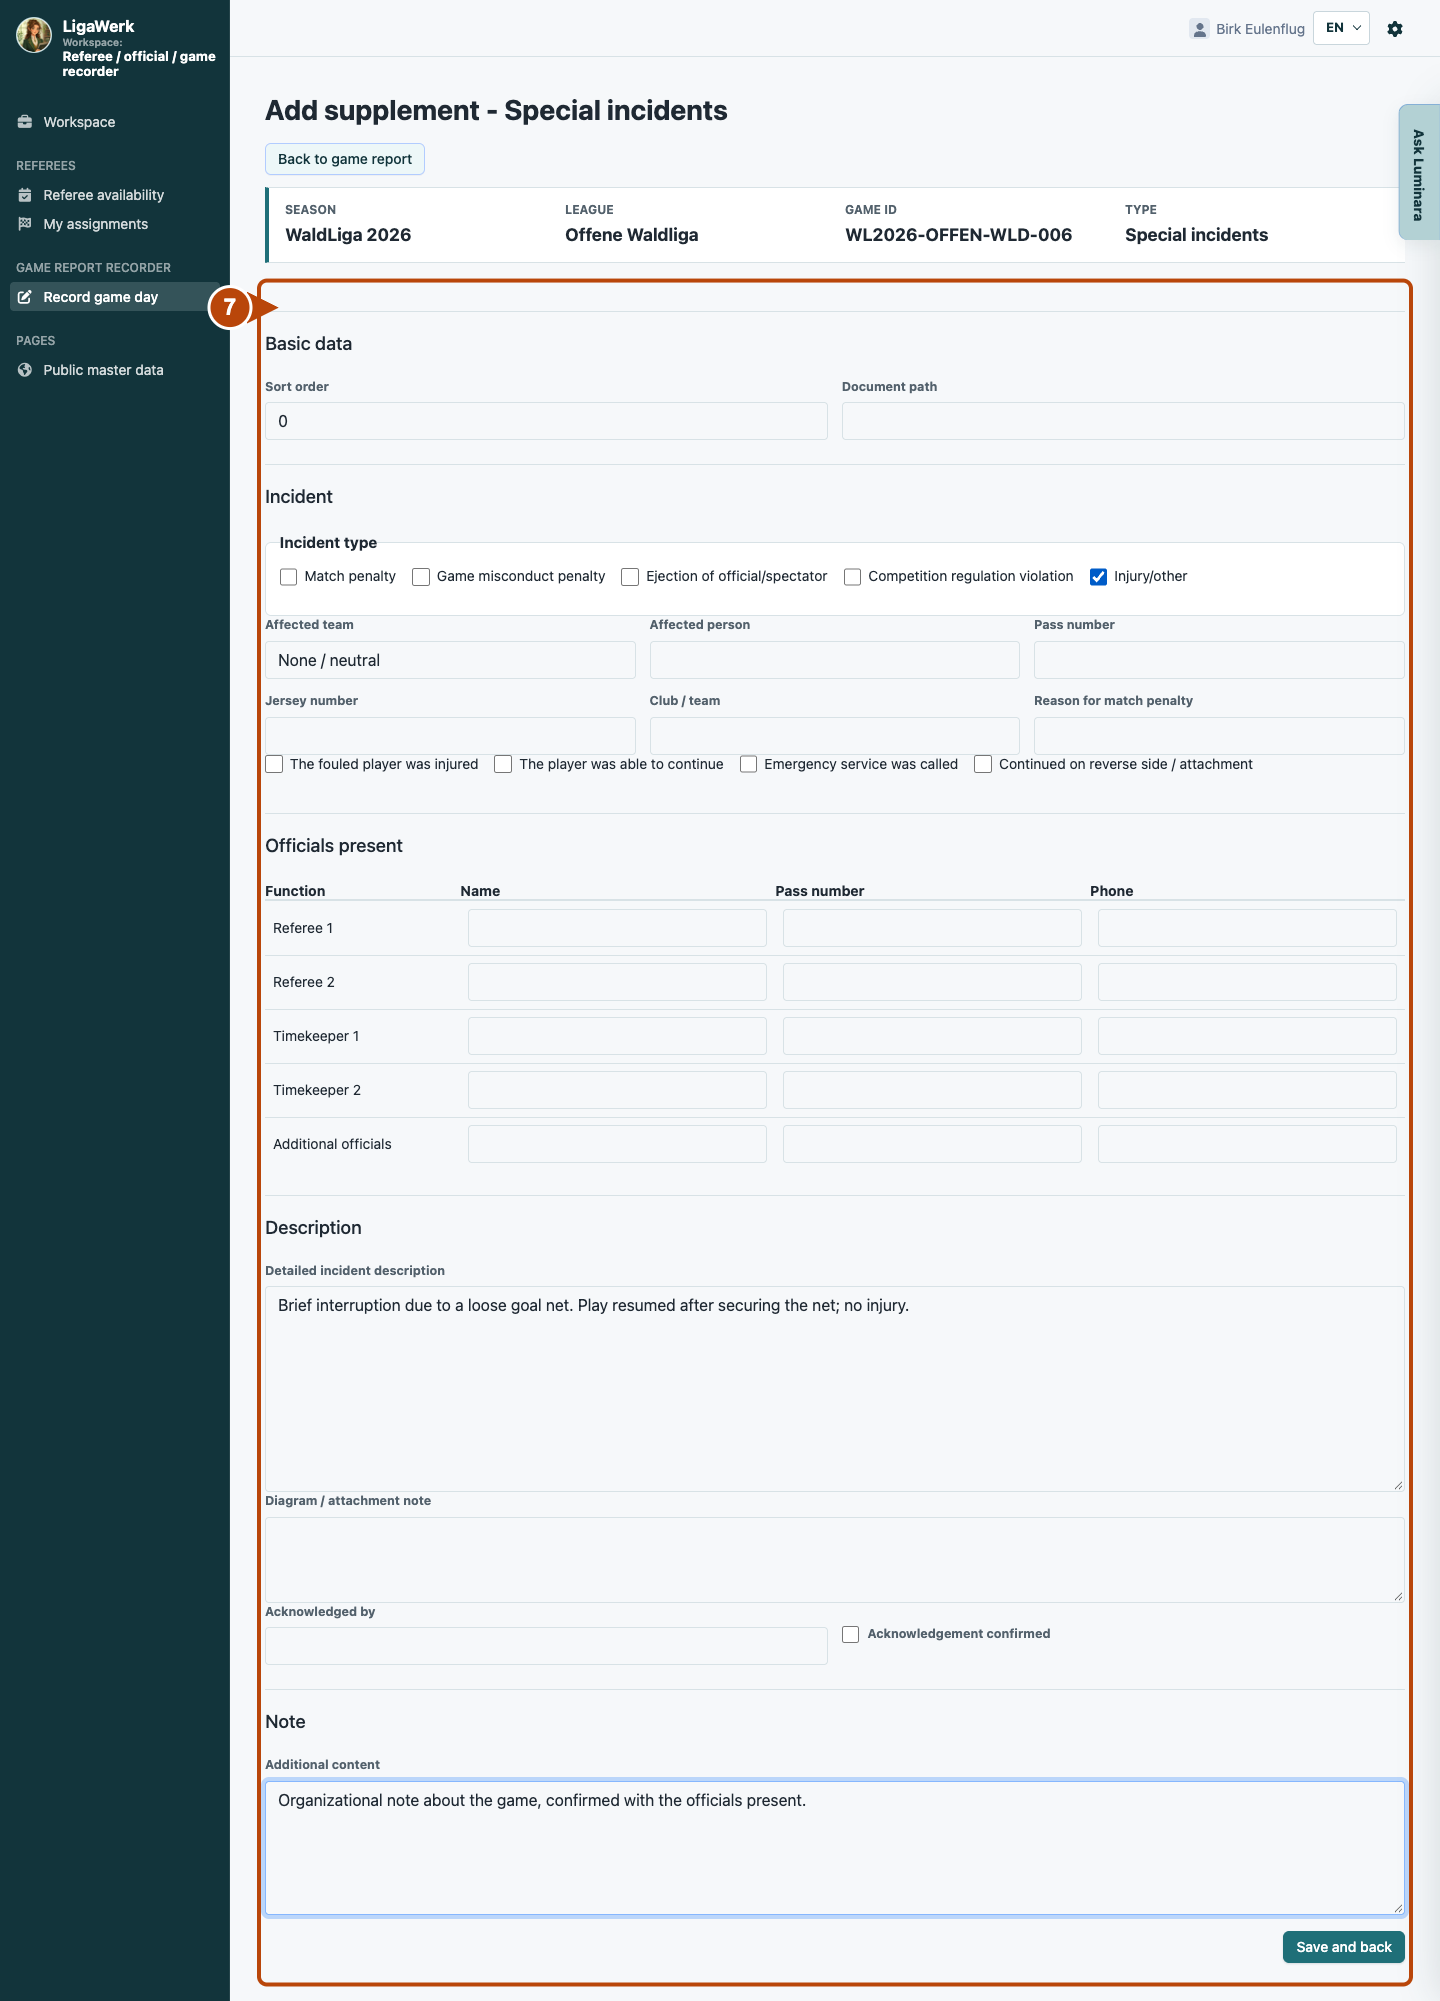This screenshot has height=2001, width=1440.
Task: Uncheck the Injury/other checkbox
Action: (x=1099, y=577)
